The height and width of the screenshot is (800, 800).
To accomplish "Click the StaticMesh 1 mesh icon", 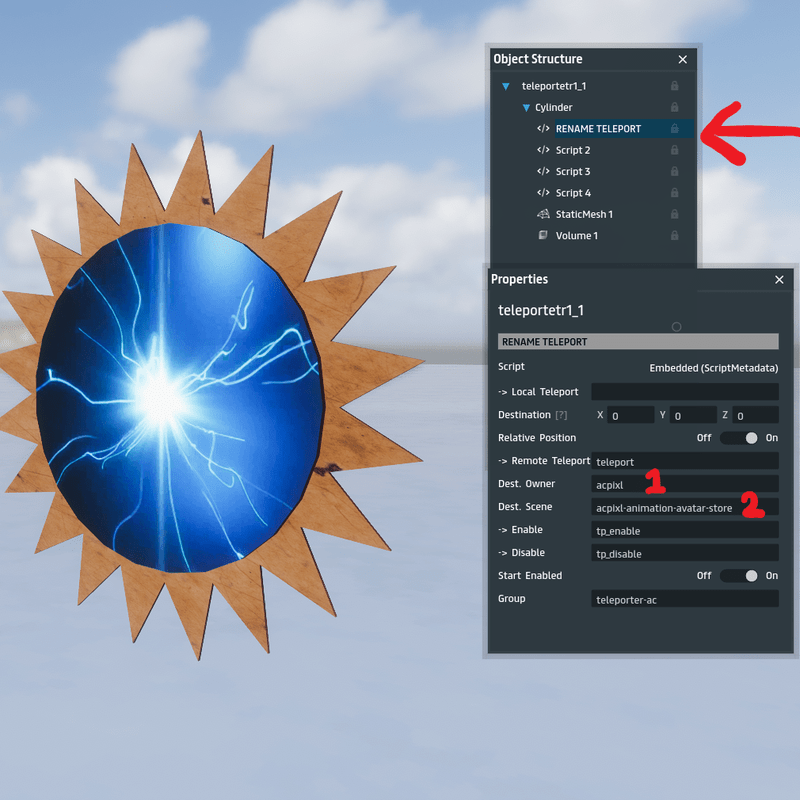I will point(543,214).
